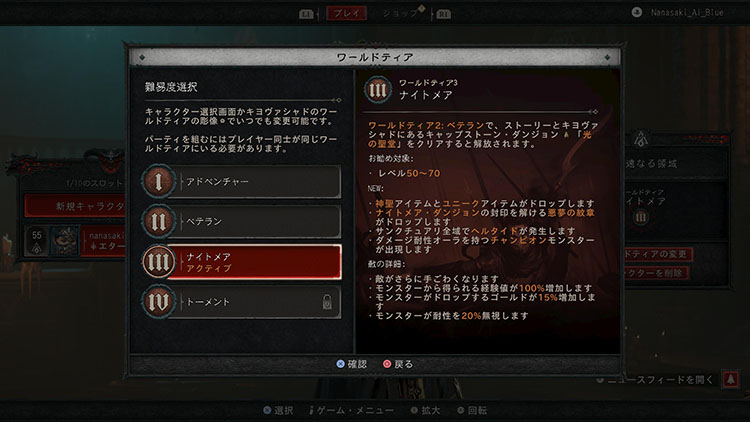750x422 pixels.
Task: Click the 新規キャラクター button
Action: (x=76, y=206)
